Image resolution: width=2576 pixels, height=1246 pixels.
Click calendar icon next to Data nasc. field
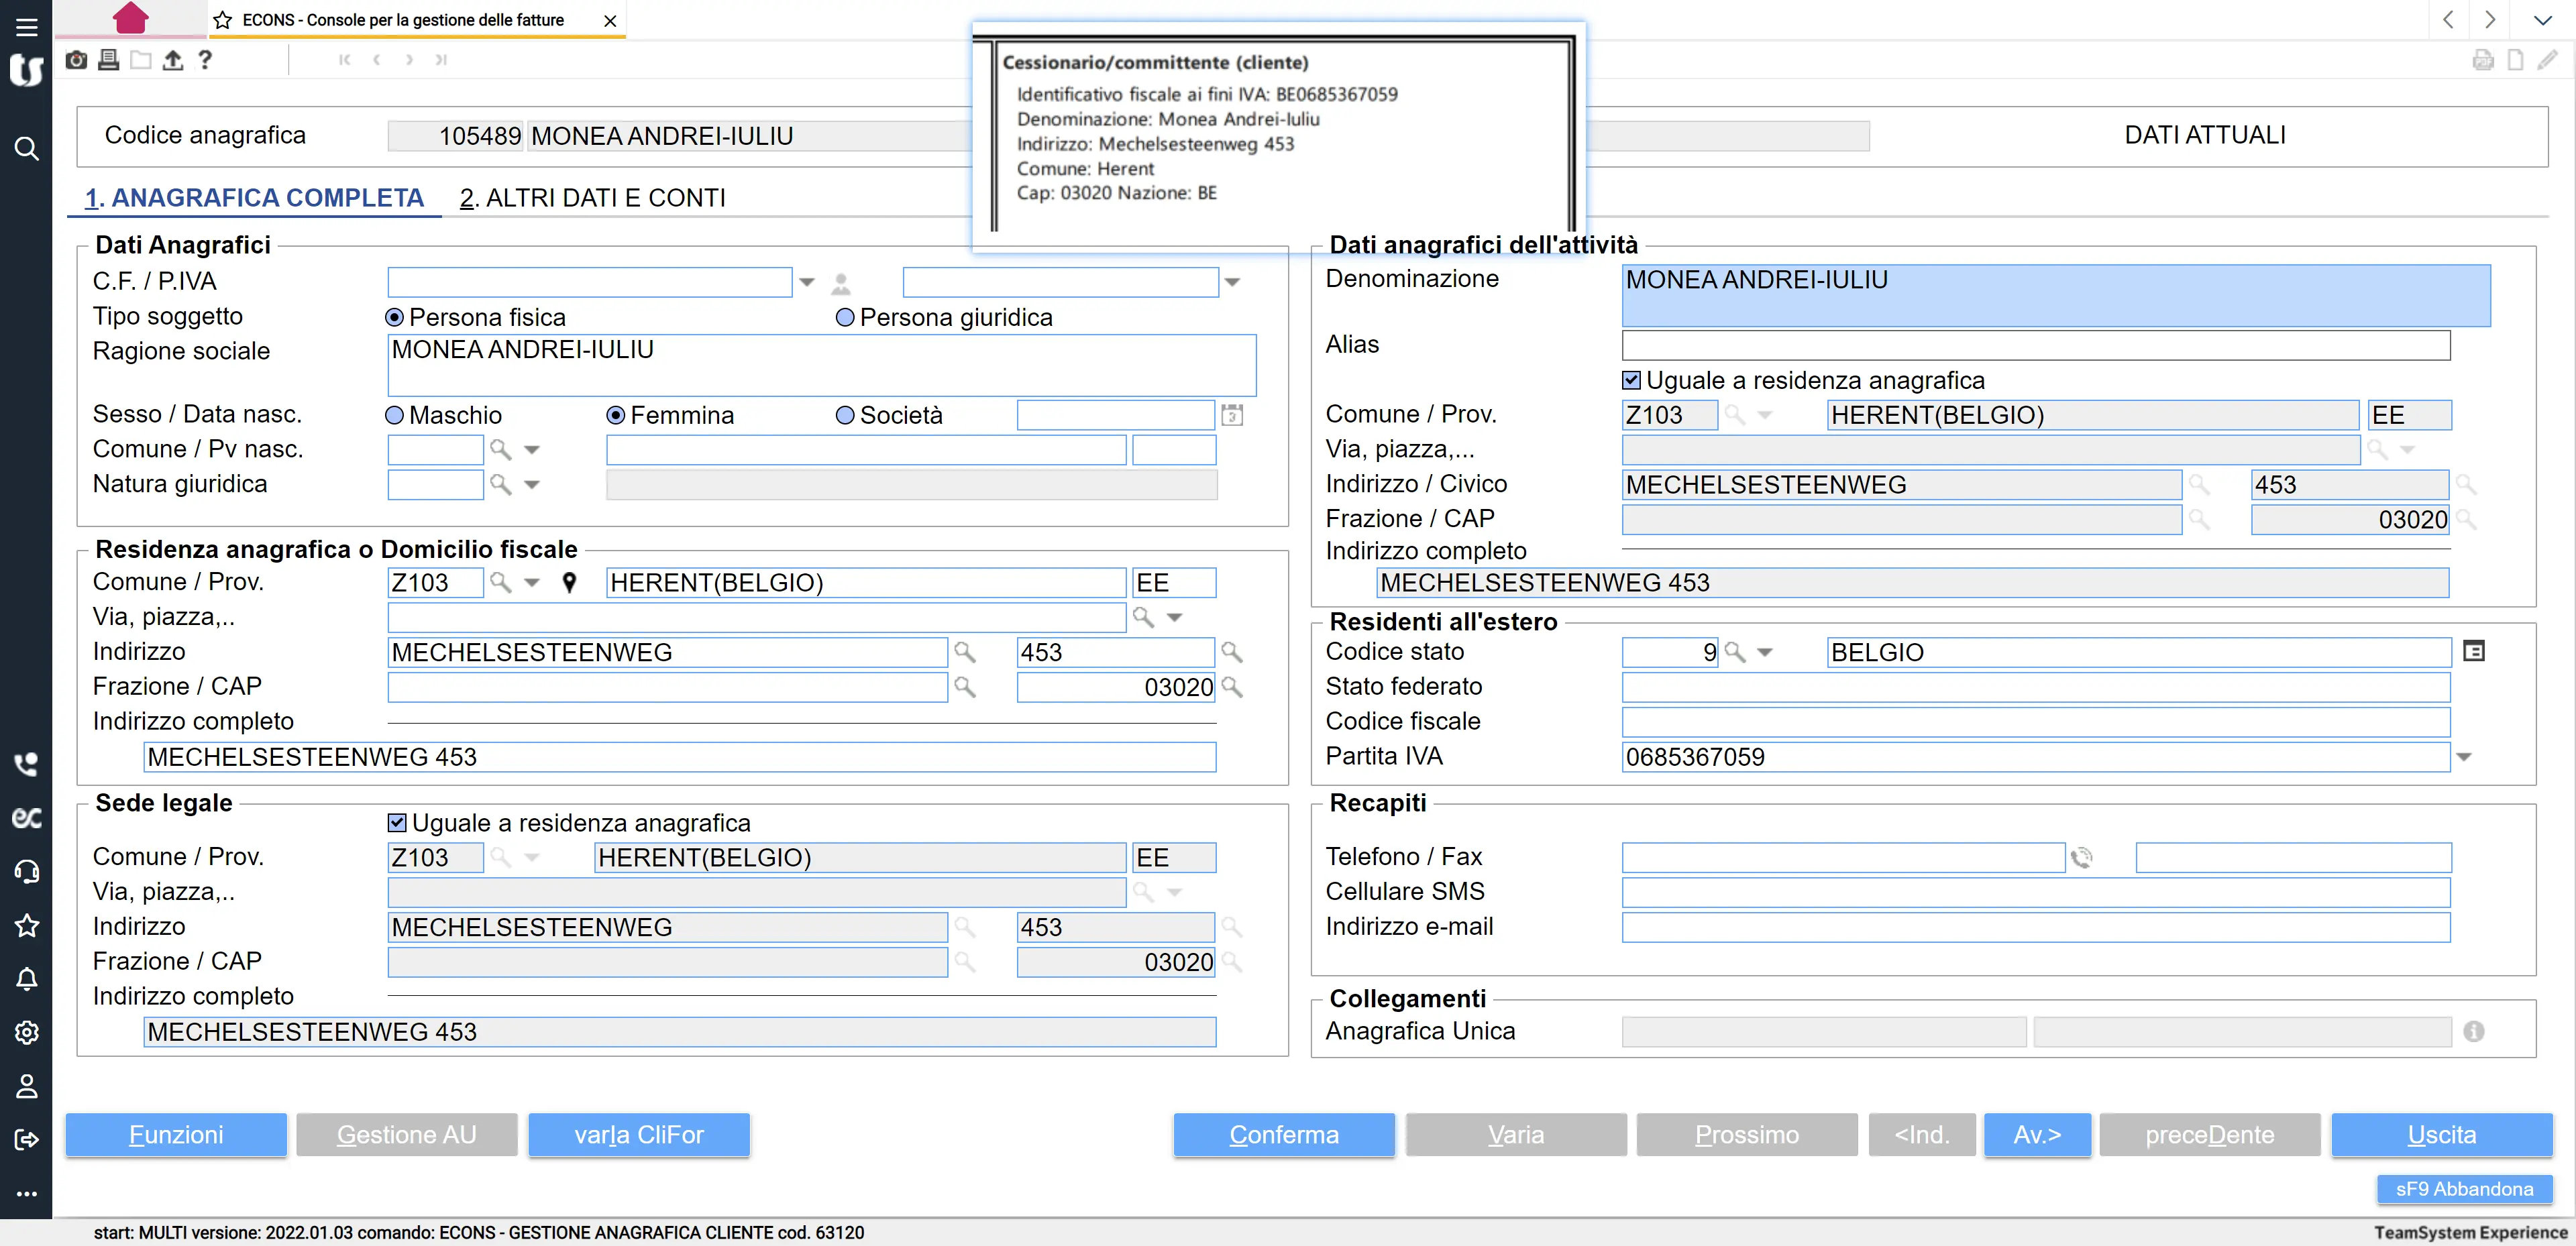1232,415
